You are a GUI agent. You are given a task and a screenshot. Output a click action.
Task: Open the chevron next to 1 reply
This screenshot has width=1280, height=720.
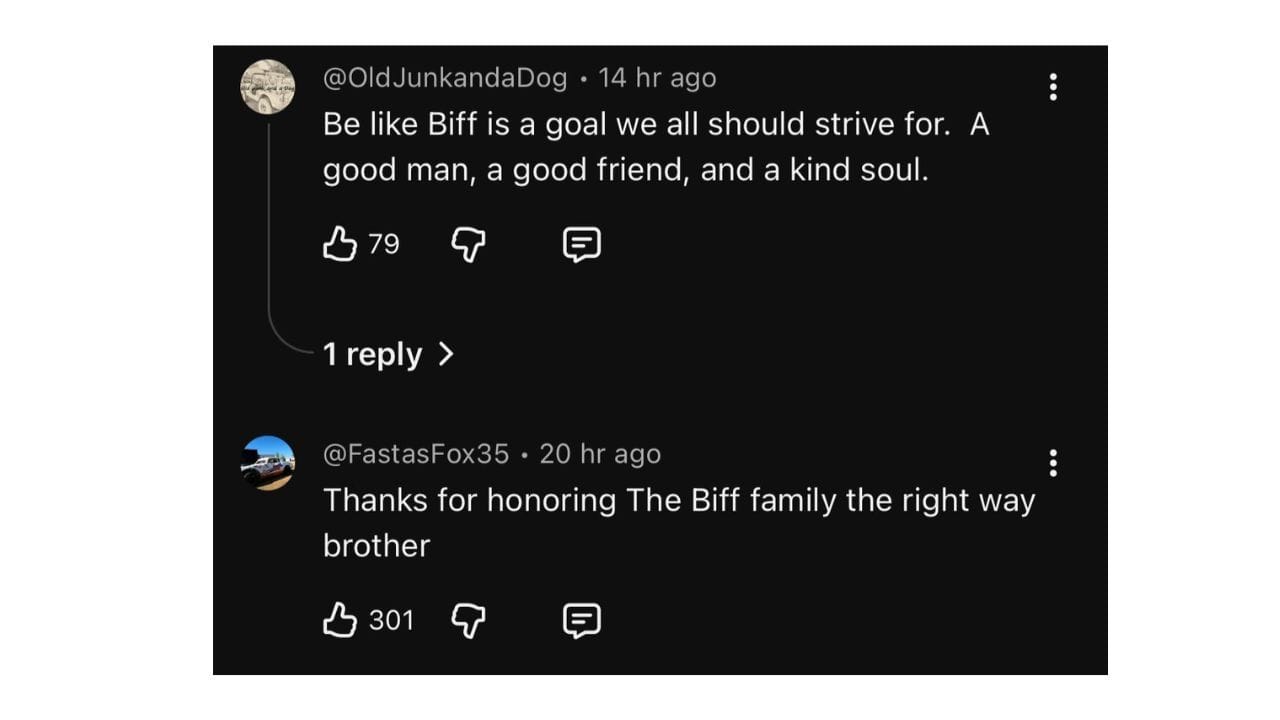click(446, 354)
